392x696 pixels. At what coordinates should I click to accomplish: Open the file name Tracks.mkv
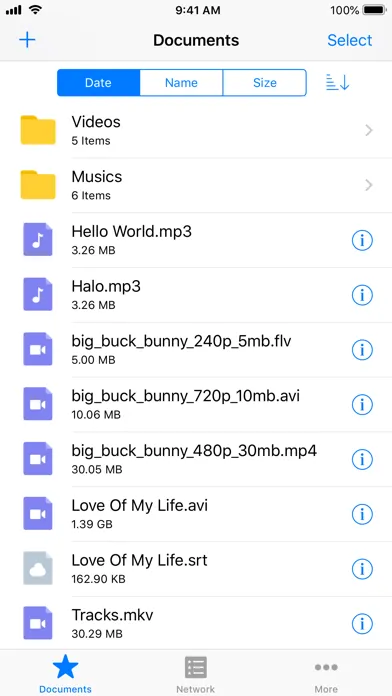tap(112, 615)
